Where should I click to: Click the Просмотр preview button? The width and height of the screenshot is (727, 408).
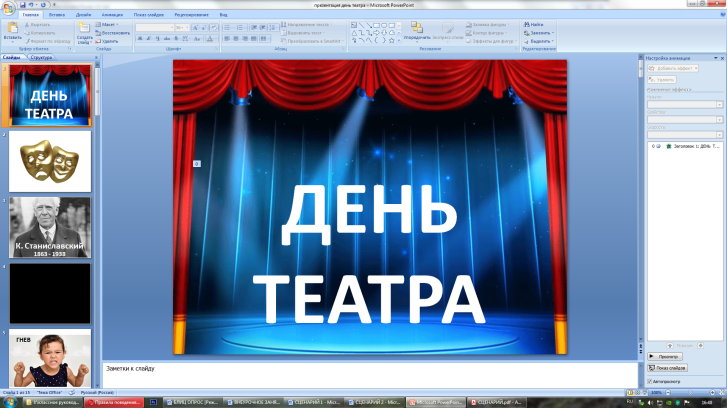(666, 356)
